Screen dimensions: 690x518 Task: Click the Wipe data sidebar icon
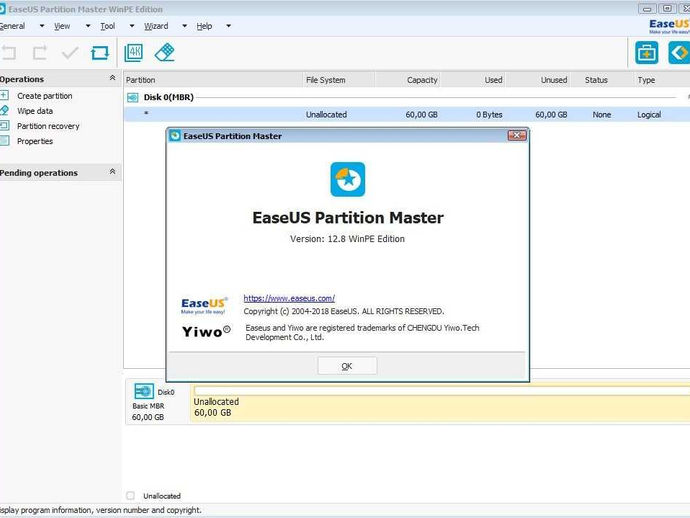click(4, 110)
